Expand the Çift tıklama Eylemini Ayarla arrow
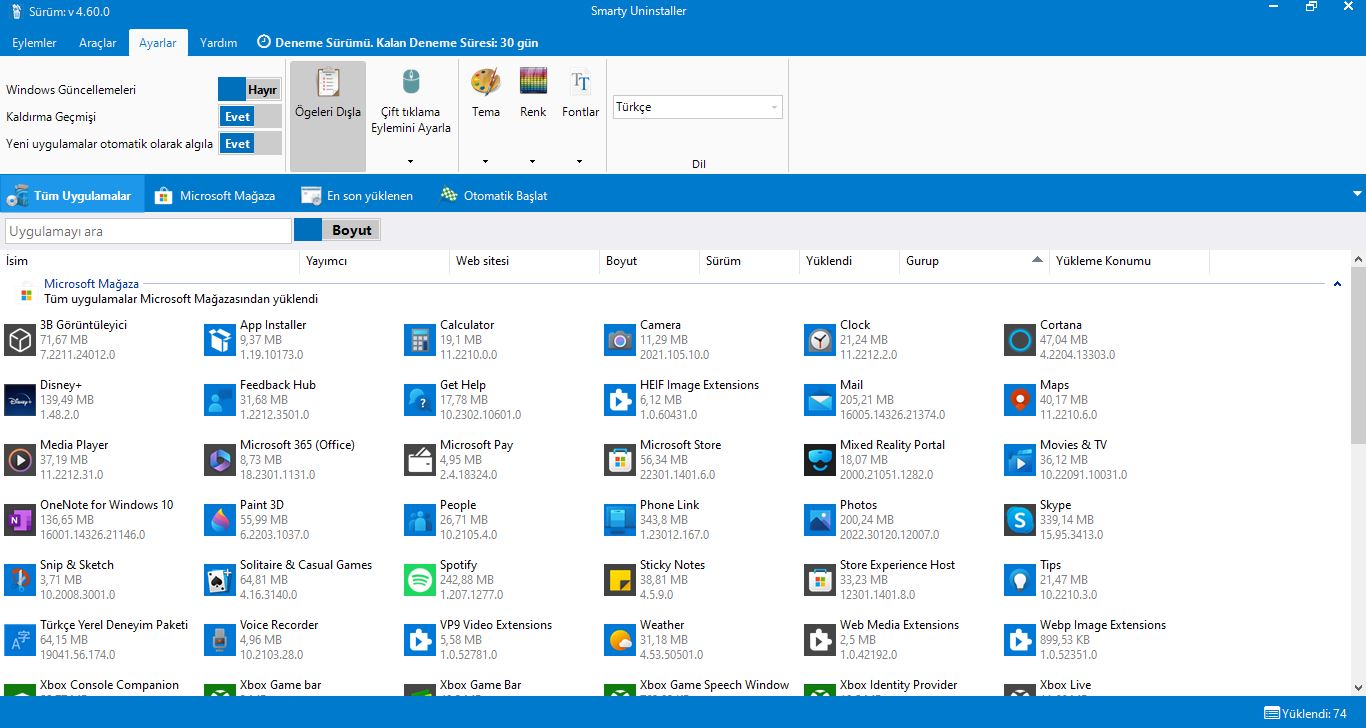This screenshot has height=728, width=1366. click(411, 161)
